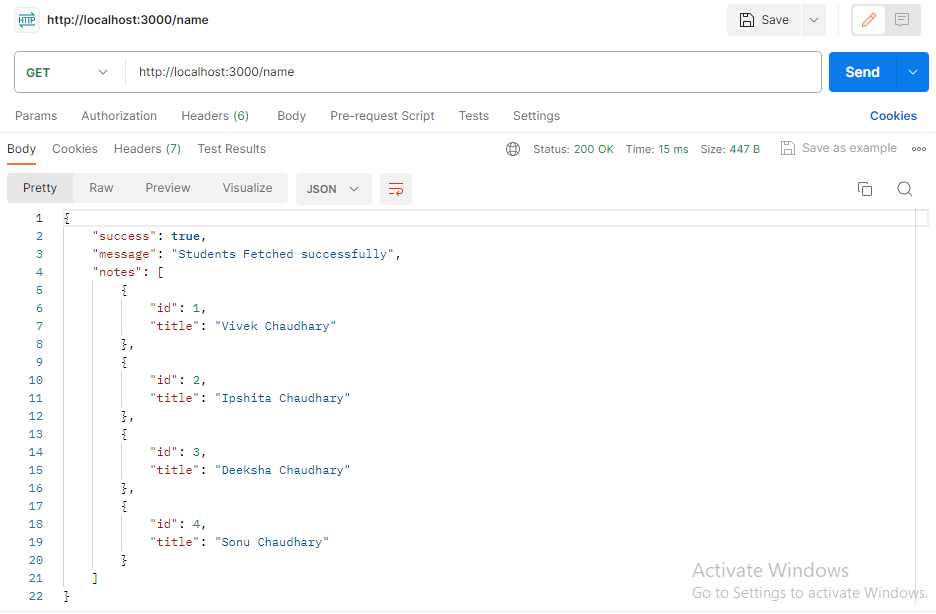Switch response view to Raw

tap(101, 188)
